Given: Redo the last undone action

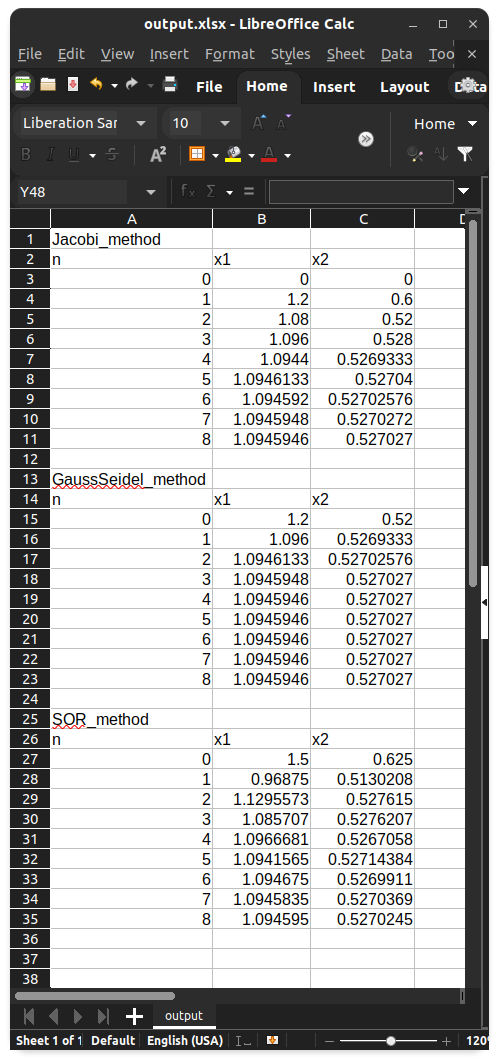Looking at the screenshot, I should click(x=132, y=85).
